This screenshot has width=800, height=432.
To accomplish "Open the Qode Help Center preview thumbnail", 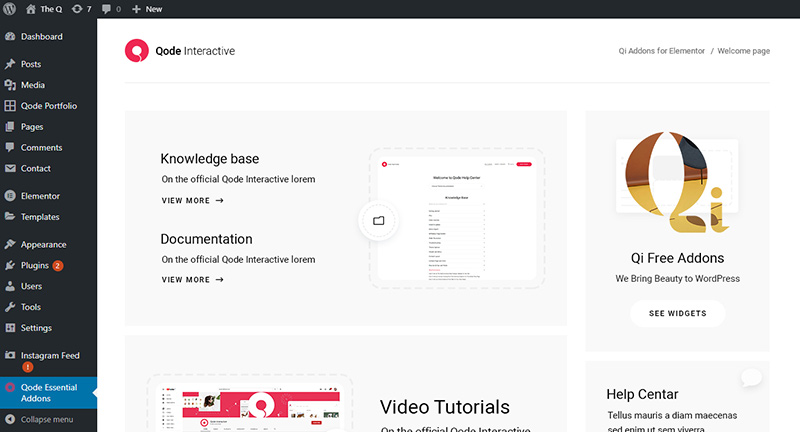I will point(457,218).
